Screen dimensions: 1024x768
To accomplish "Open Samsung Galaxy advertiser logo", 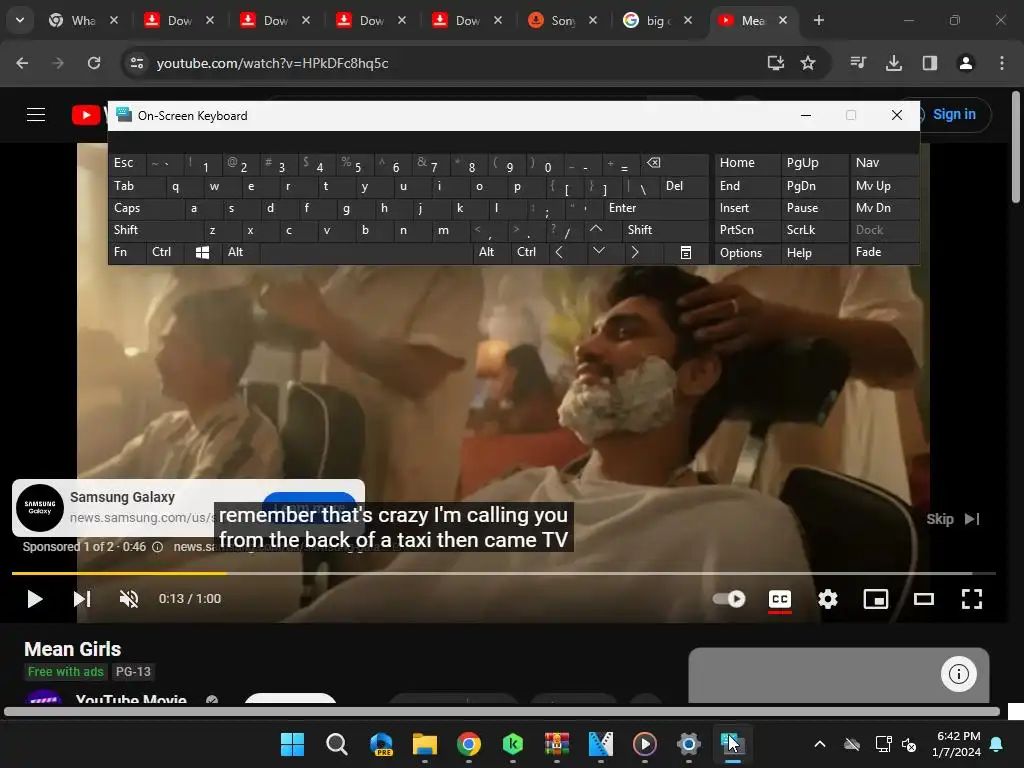I will (40, 507).
